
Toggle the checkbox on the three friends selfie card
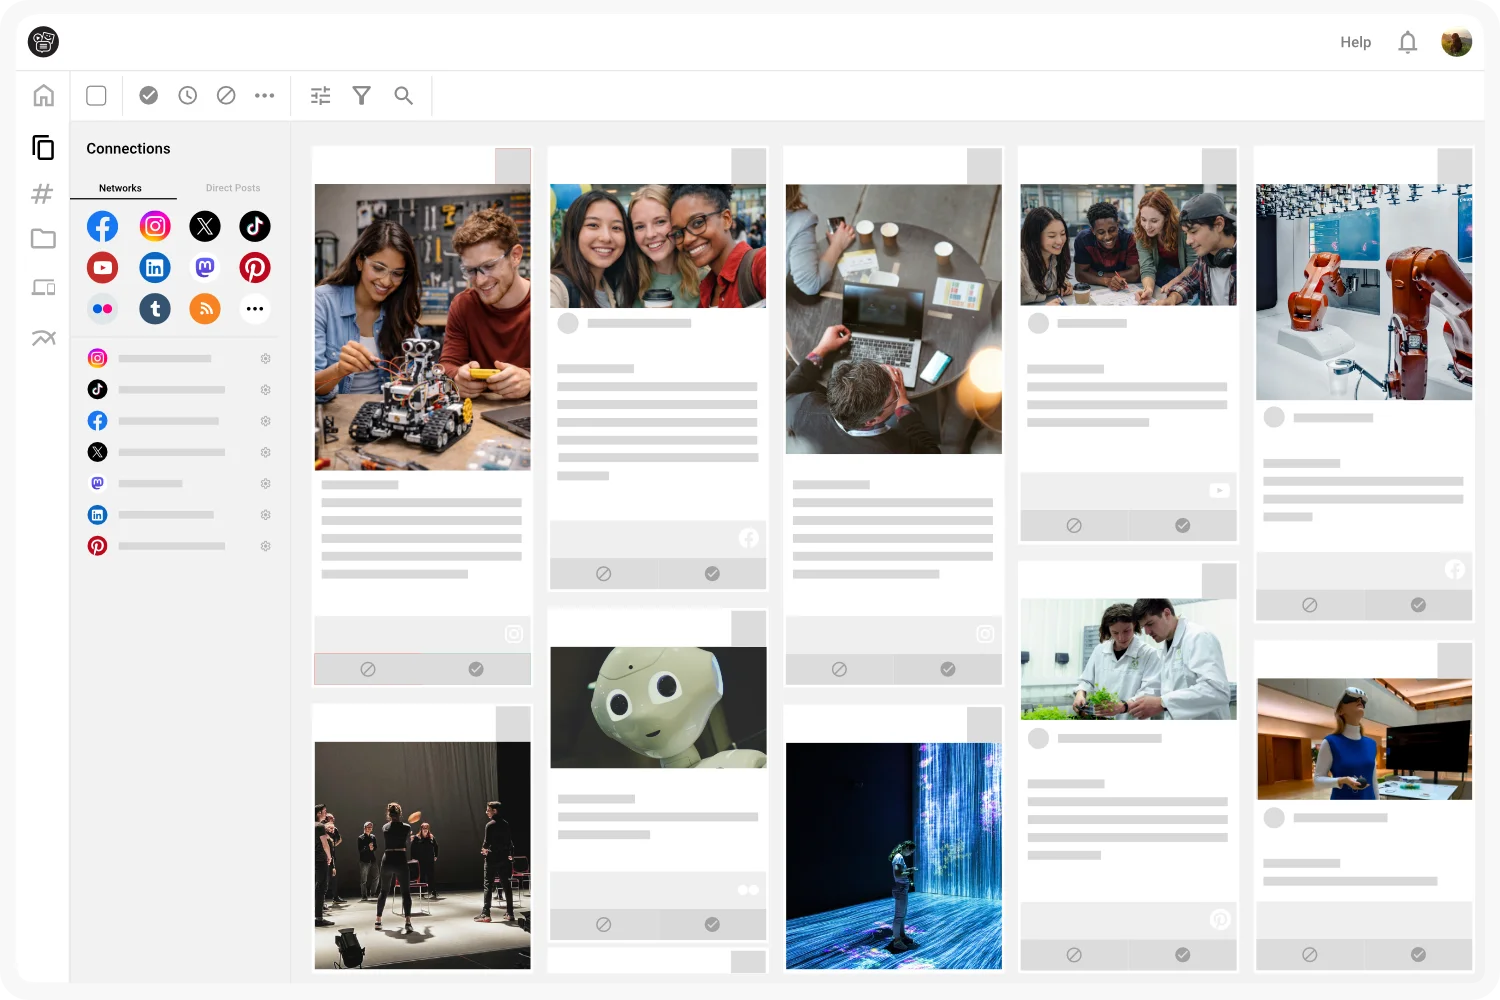click(748, 166)
